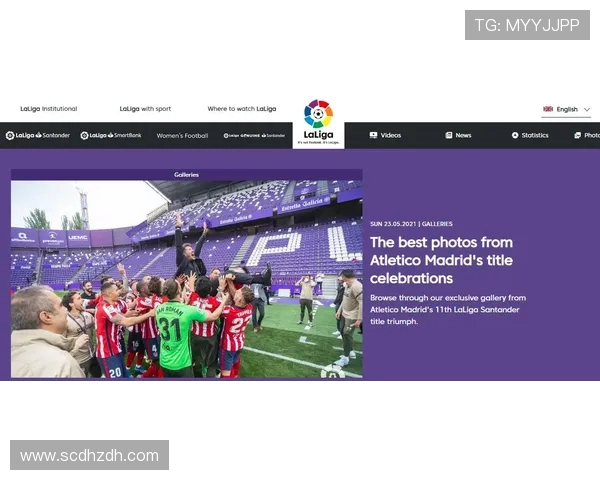Click the LaLiga Santander ball icon
This screenshot has height=480, width=600.
[x=10, y=135]
